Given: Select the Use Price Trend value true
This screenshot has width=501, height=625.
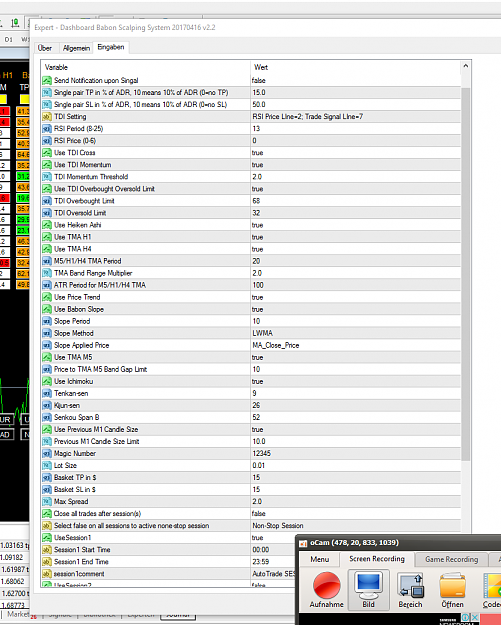Looking at the screenshot, I should (257, 297).
